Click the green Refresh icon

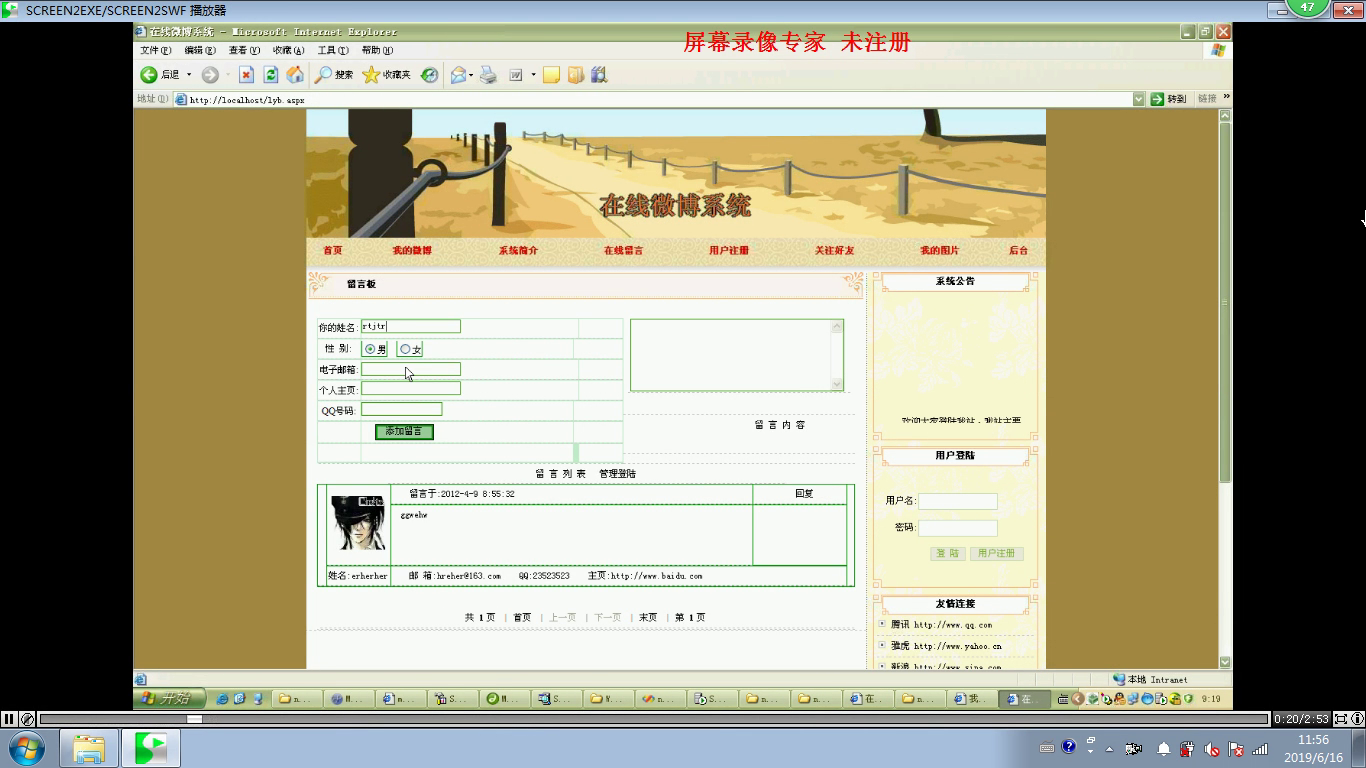pyautogui.click(x=271, y=75)
